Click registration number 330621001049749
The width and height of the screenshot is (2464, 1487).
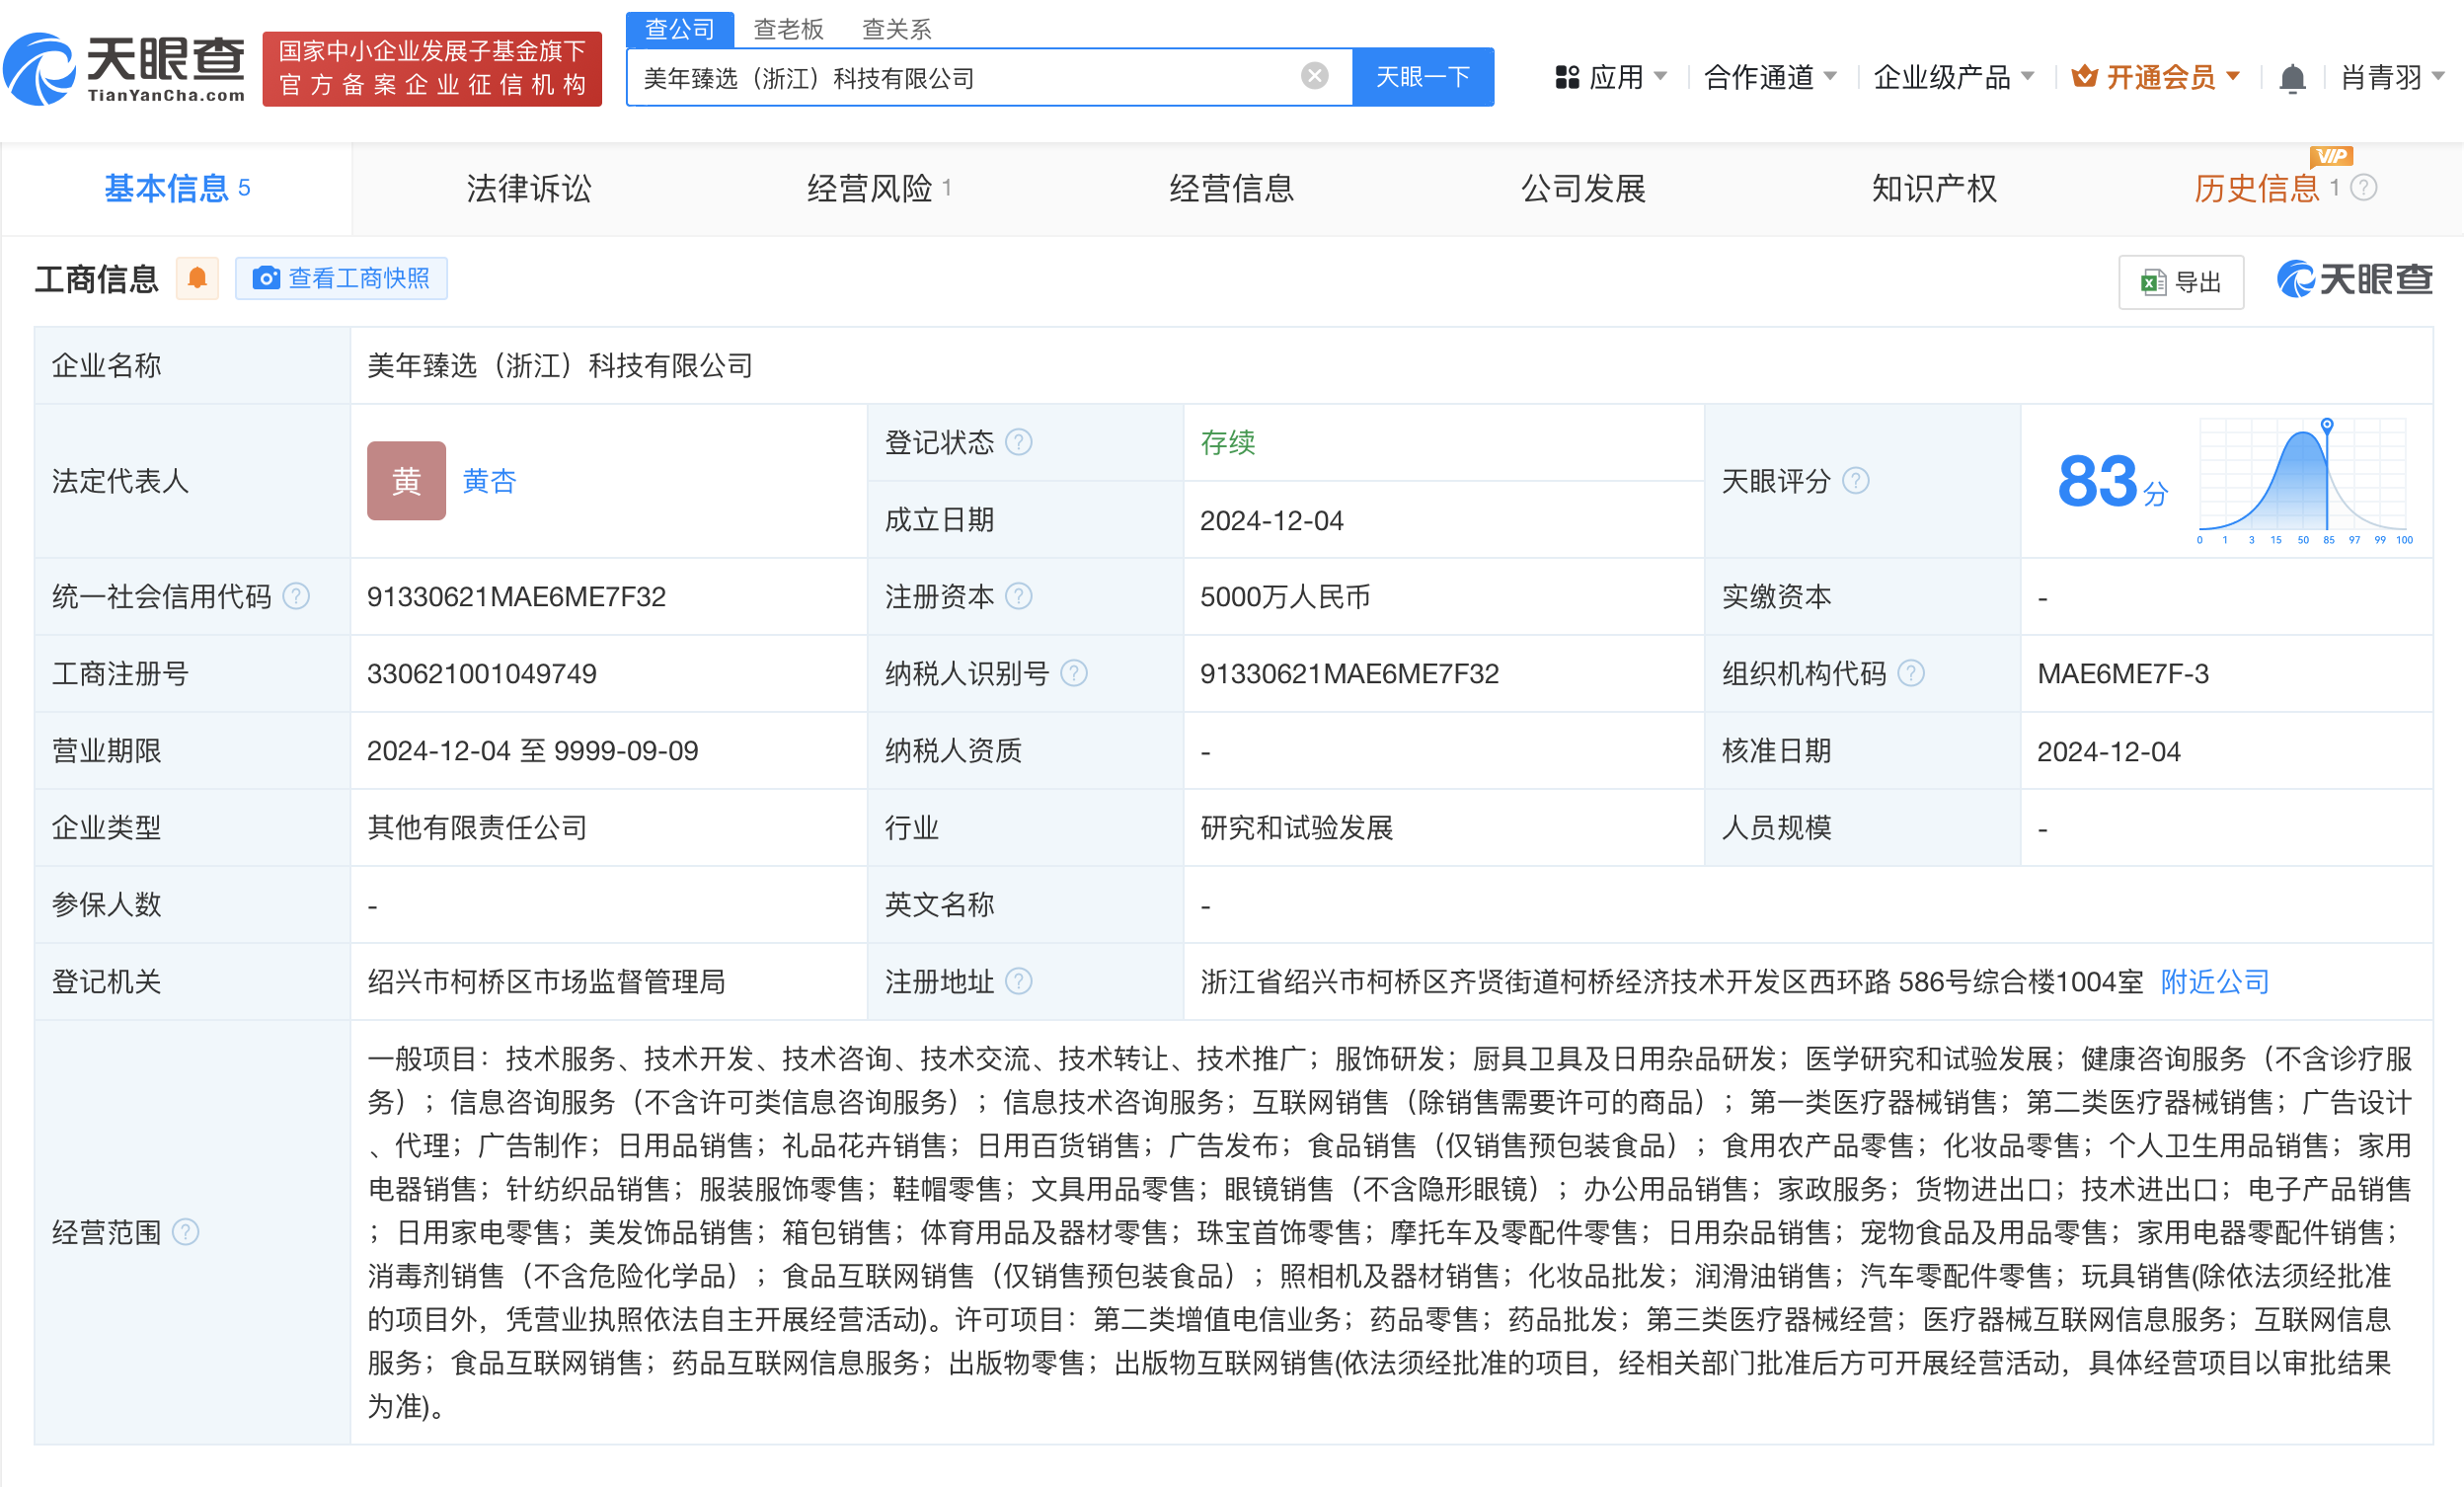[x=481, y=674]
